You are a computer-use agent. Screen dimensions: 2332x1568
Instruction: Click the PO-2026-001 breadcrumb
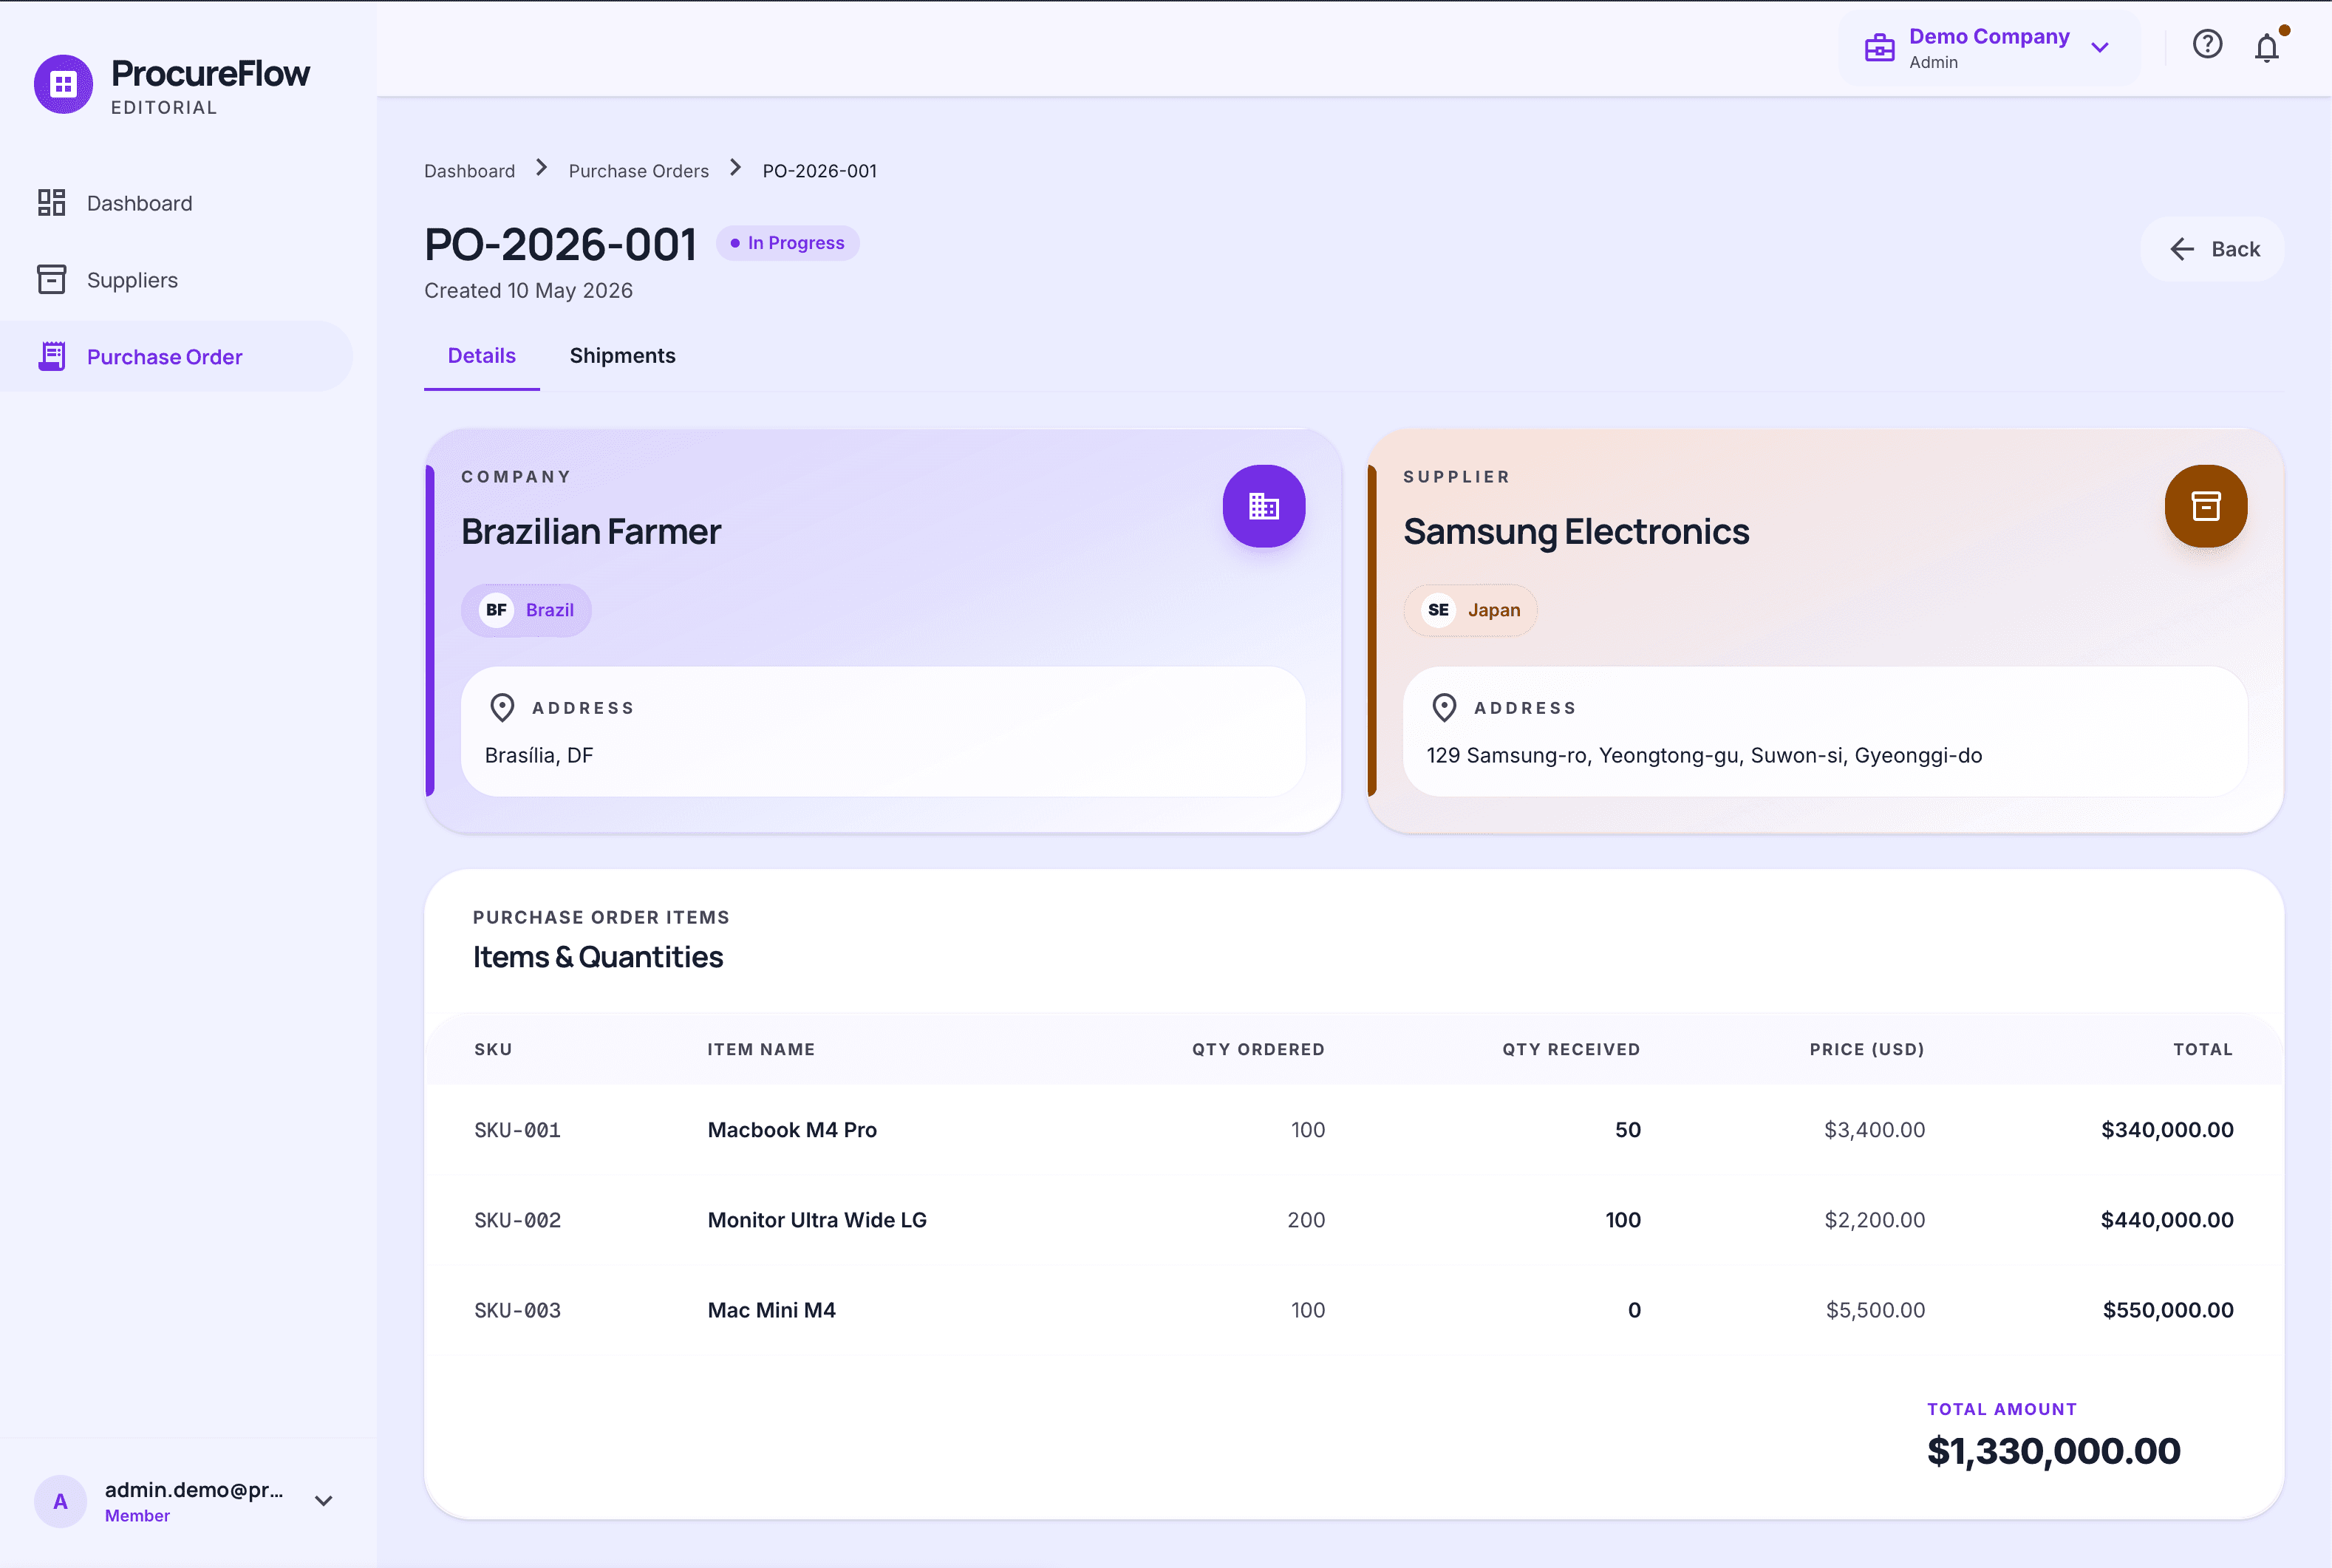point(819,171)
